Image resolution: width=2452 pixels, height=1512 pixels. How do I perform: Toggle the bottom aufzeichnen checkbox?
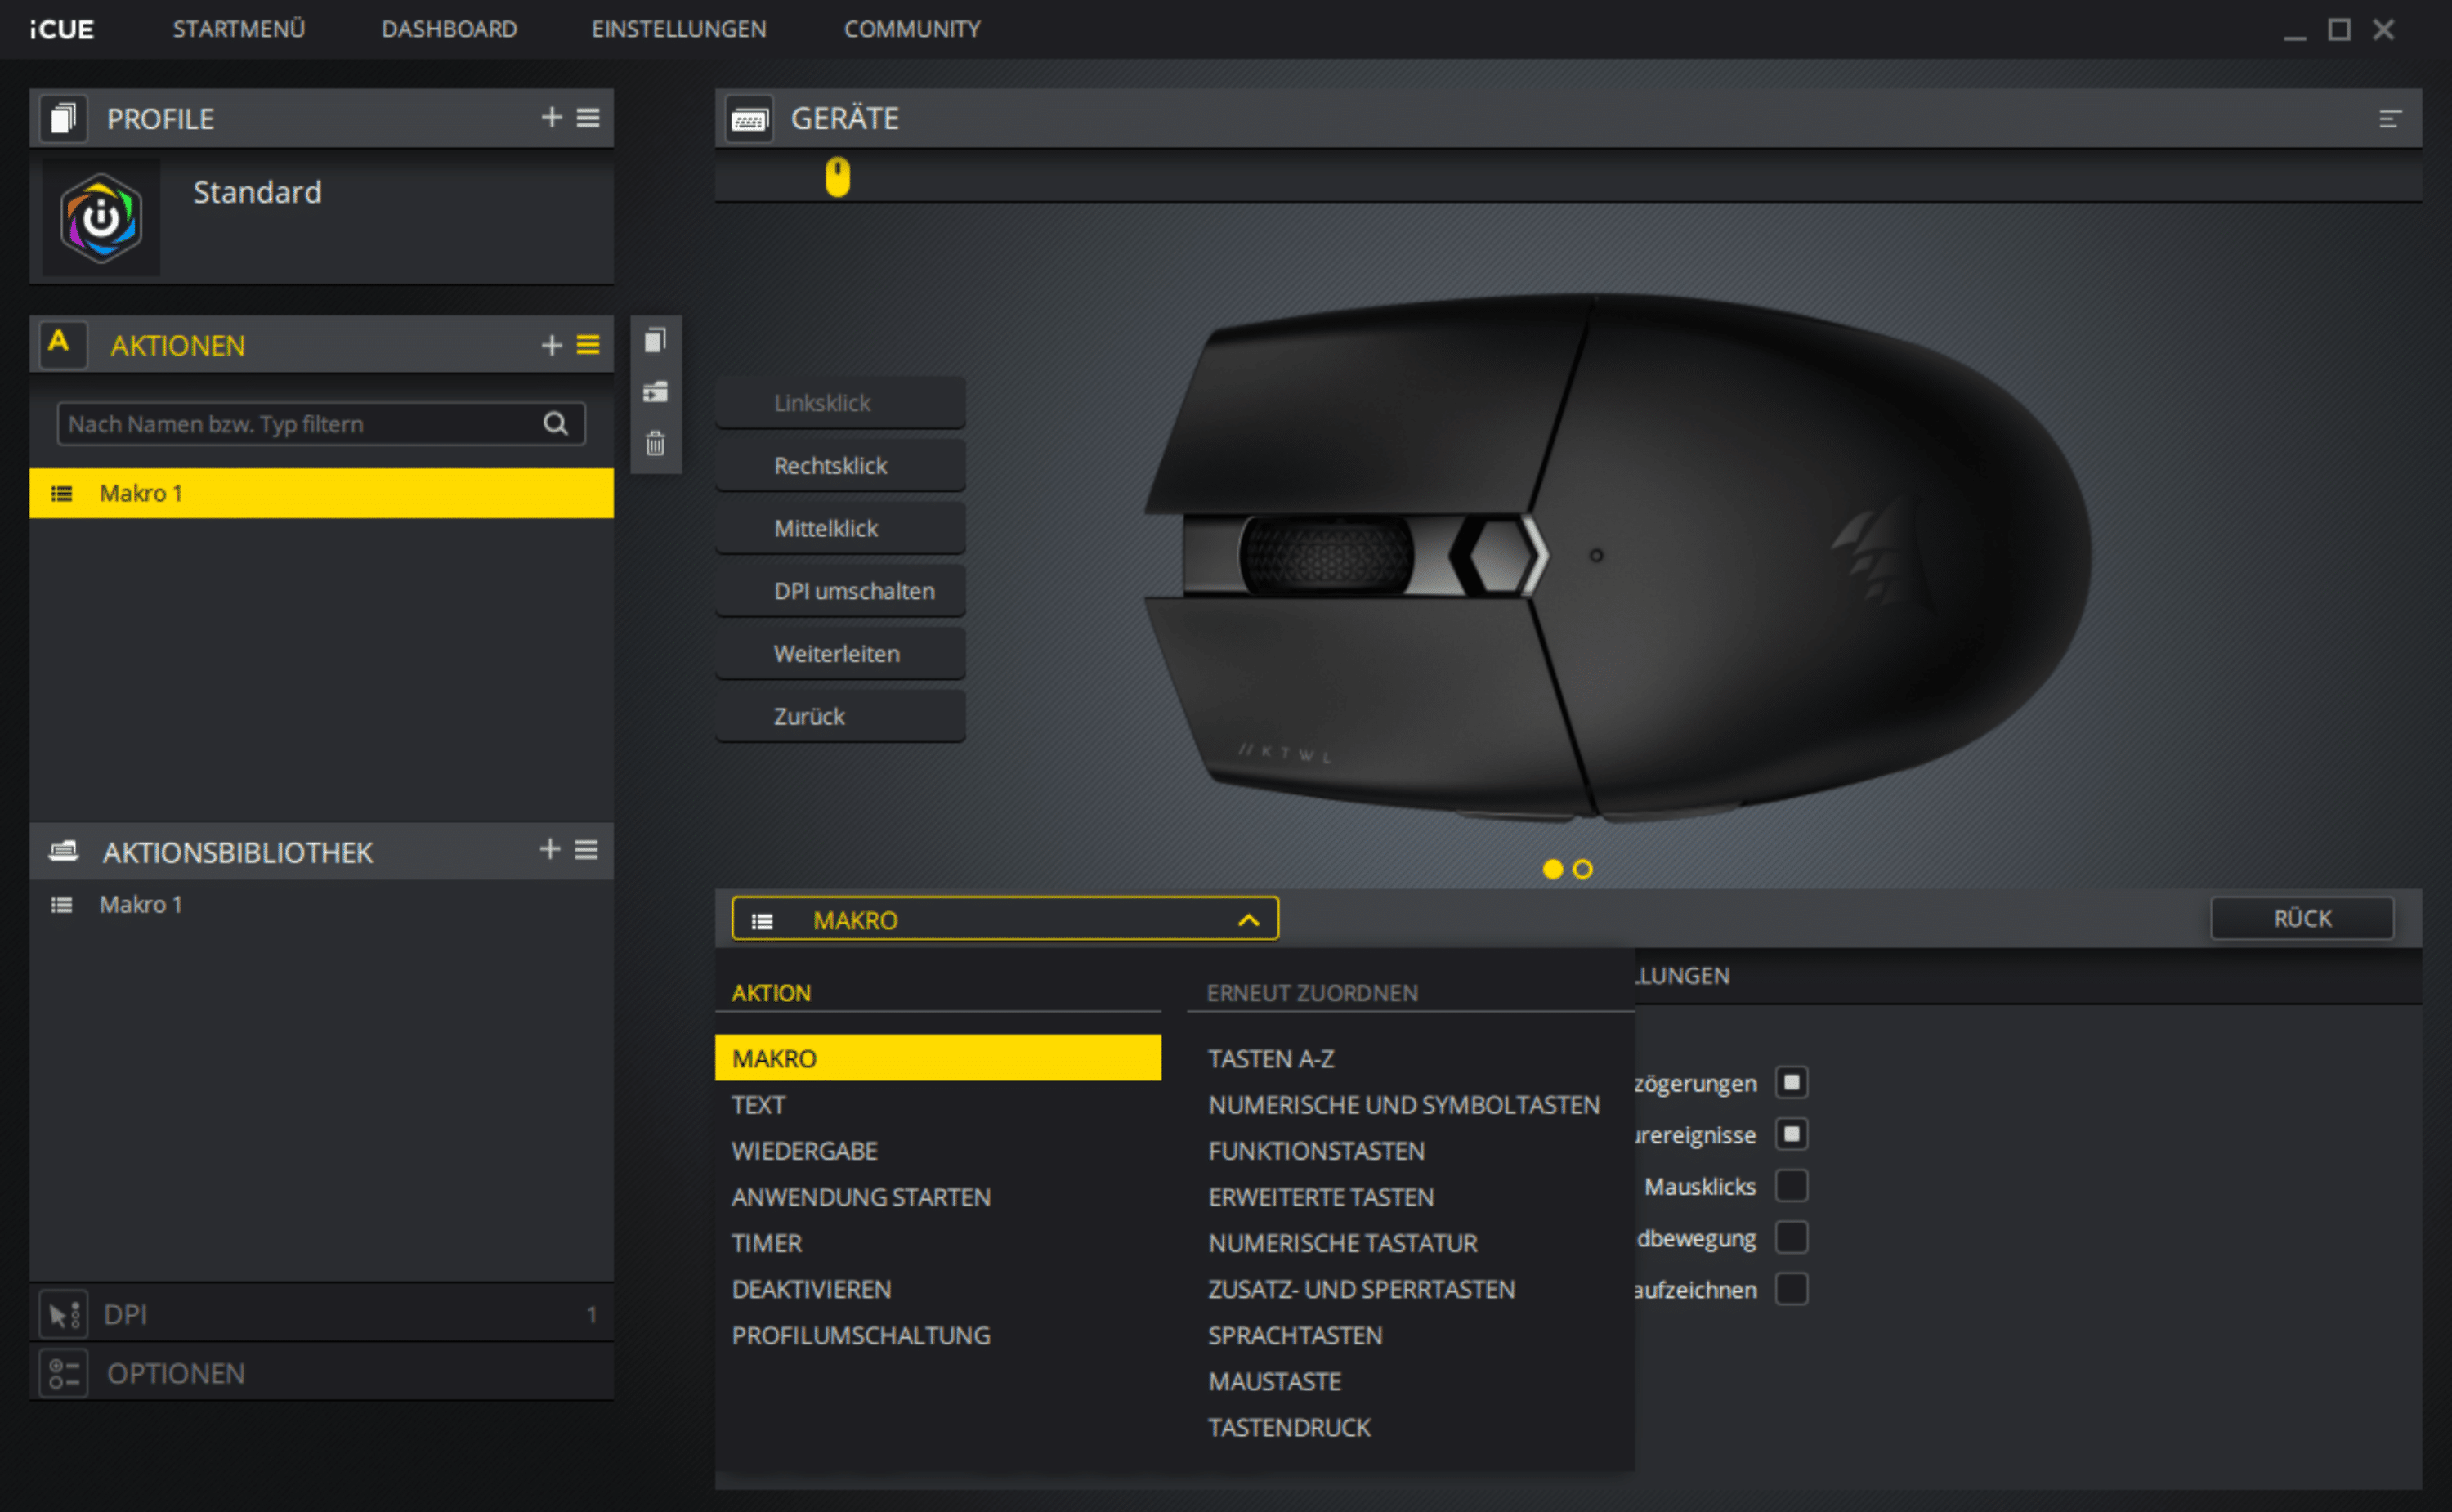(x=1791, y=1289)
